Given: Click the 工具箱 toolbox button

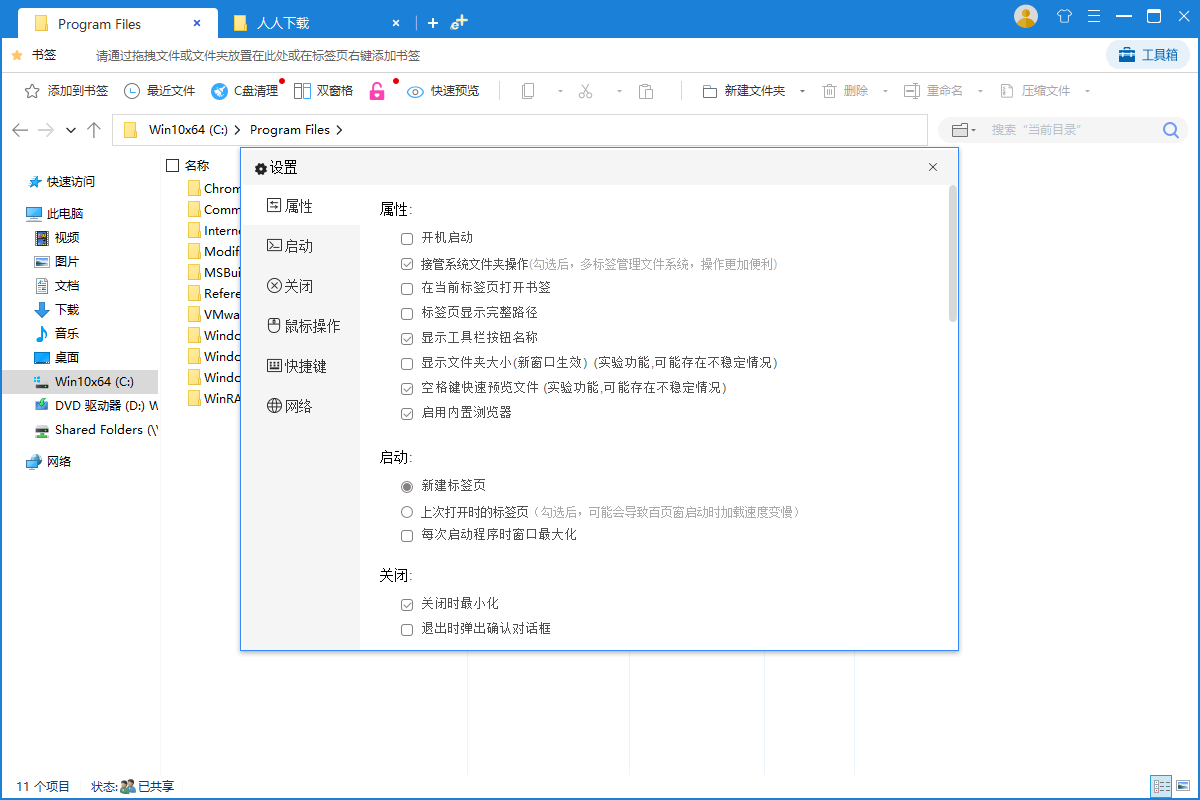Looking at the screenshot, I should click(x=1147, y=55).
